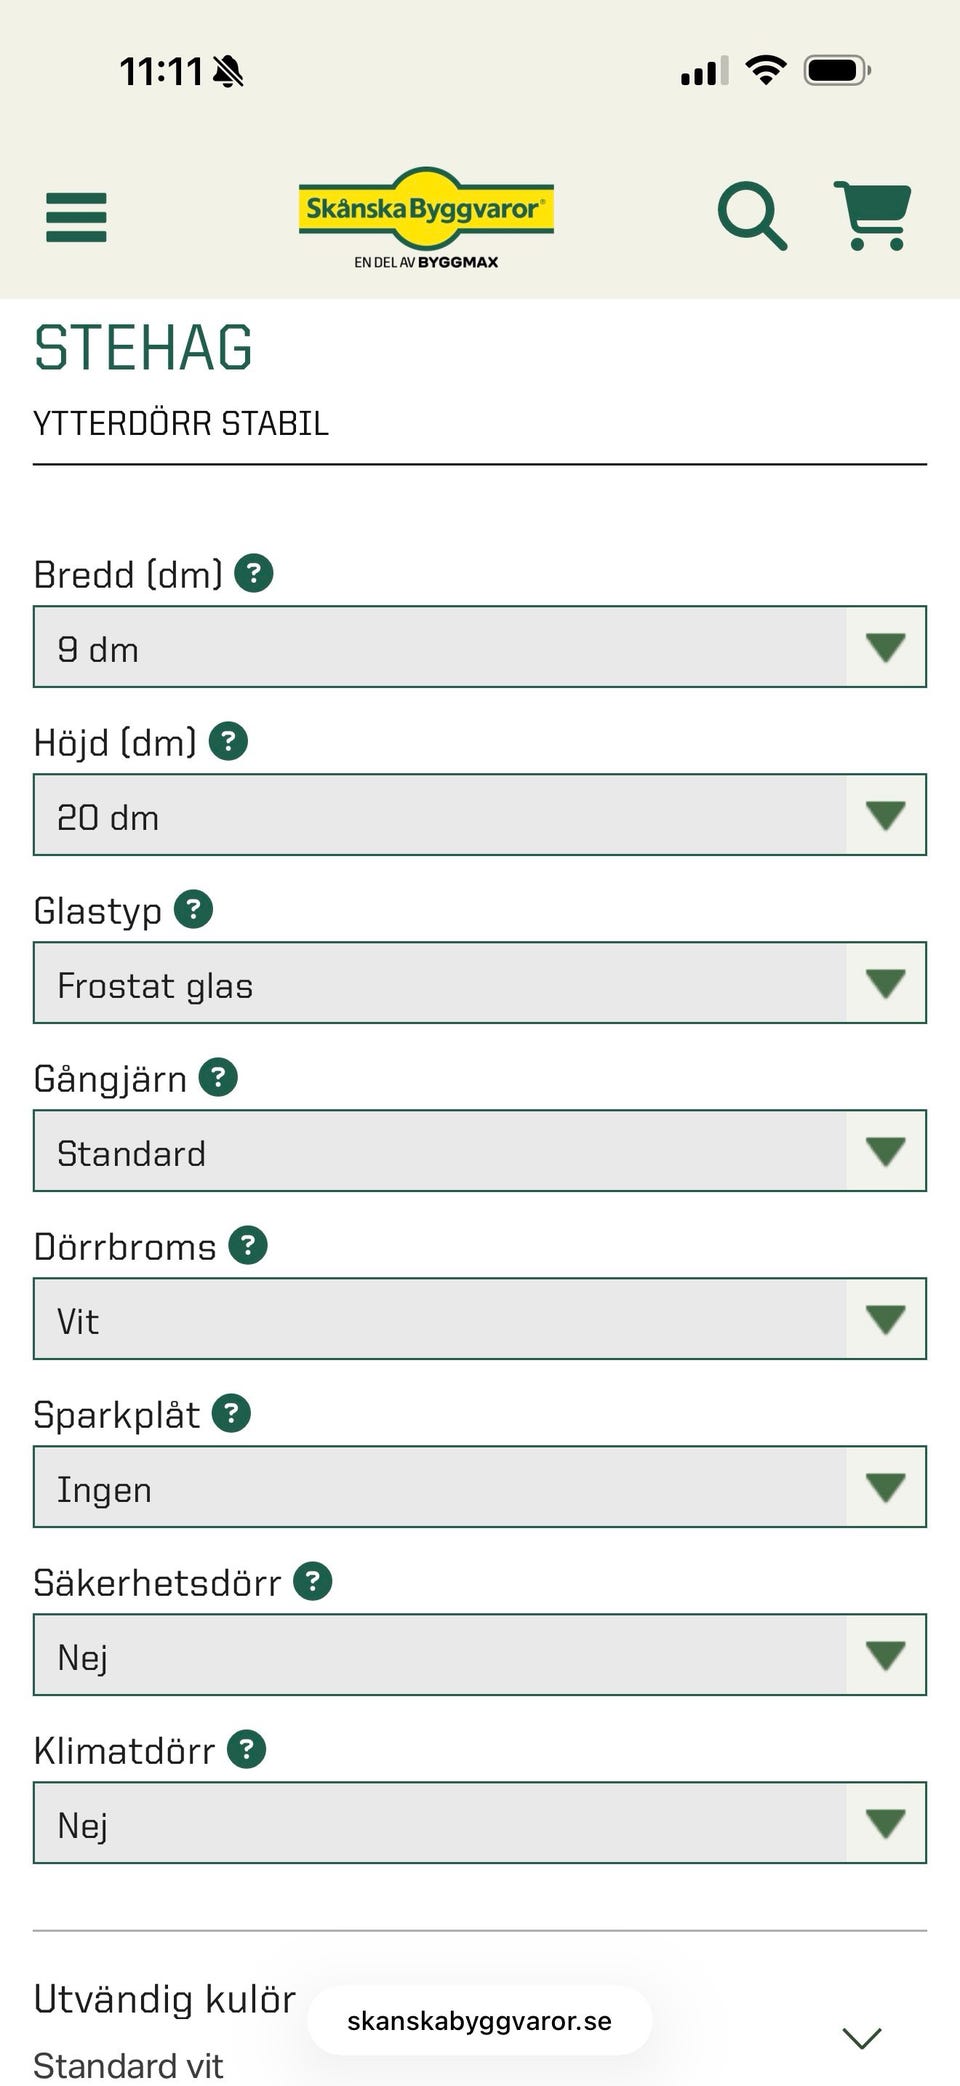Screen dimensions: 960x2086
Task: Show help for Bredd (dm)
Action: [x=254, y=574]
